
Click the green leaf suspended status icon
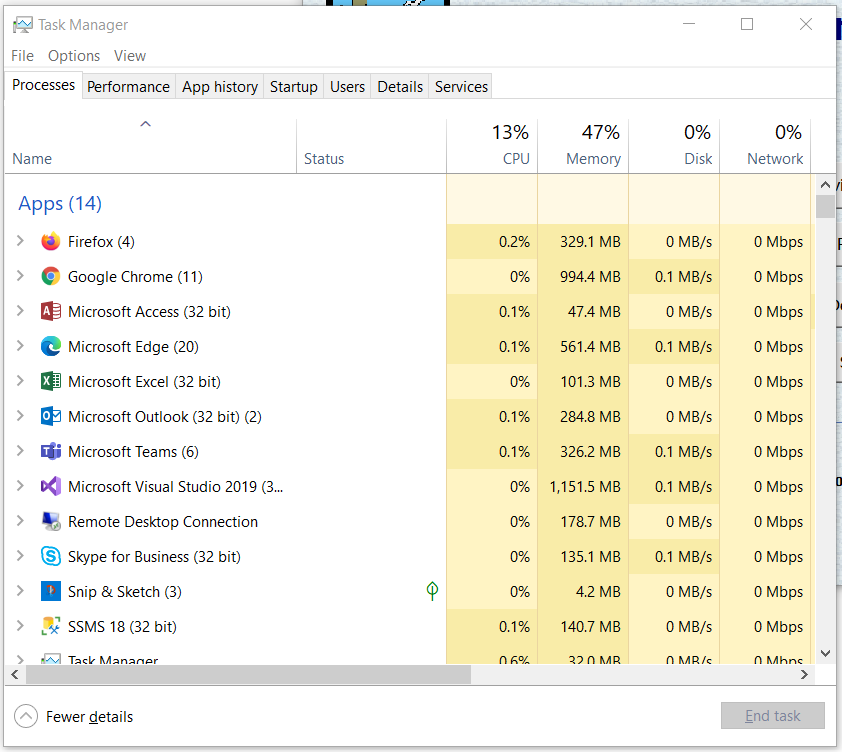coord(432,591)
